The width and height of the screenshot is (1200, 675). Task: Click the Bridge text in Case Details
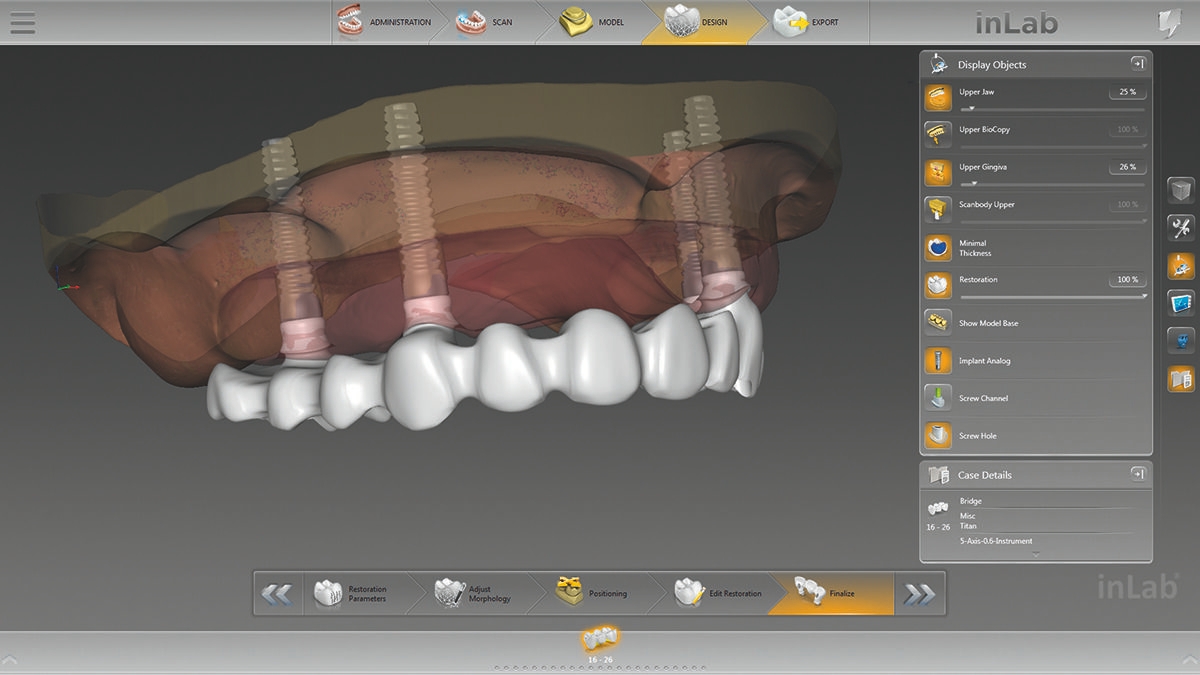coord(970,501)
